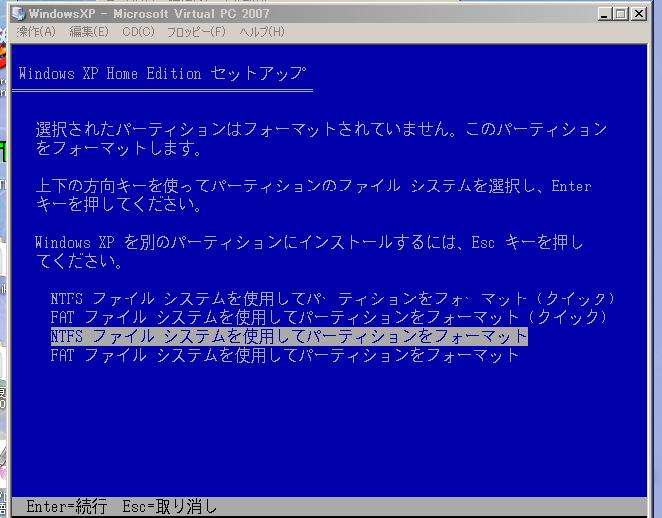Maximize the Virtual PC window
This screenshot has height=518, width=662.
(621, 14)
